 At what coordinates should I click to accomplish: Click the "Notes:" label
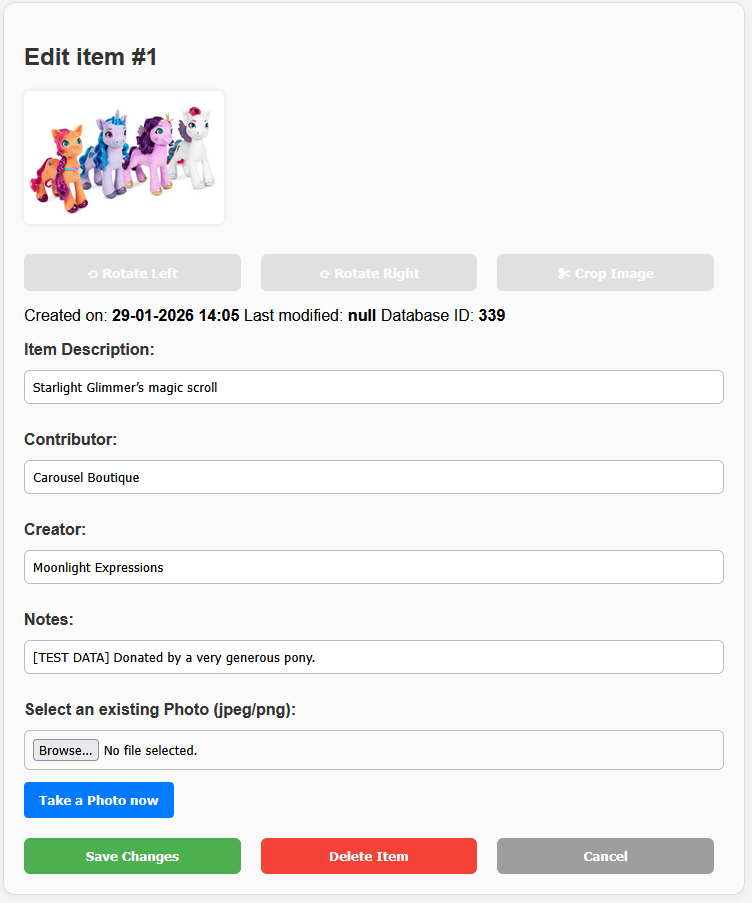pyautogui.click(x=49, y=619)
